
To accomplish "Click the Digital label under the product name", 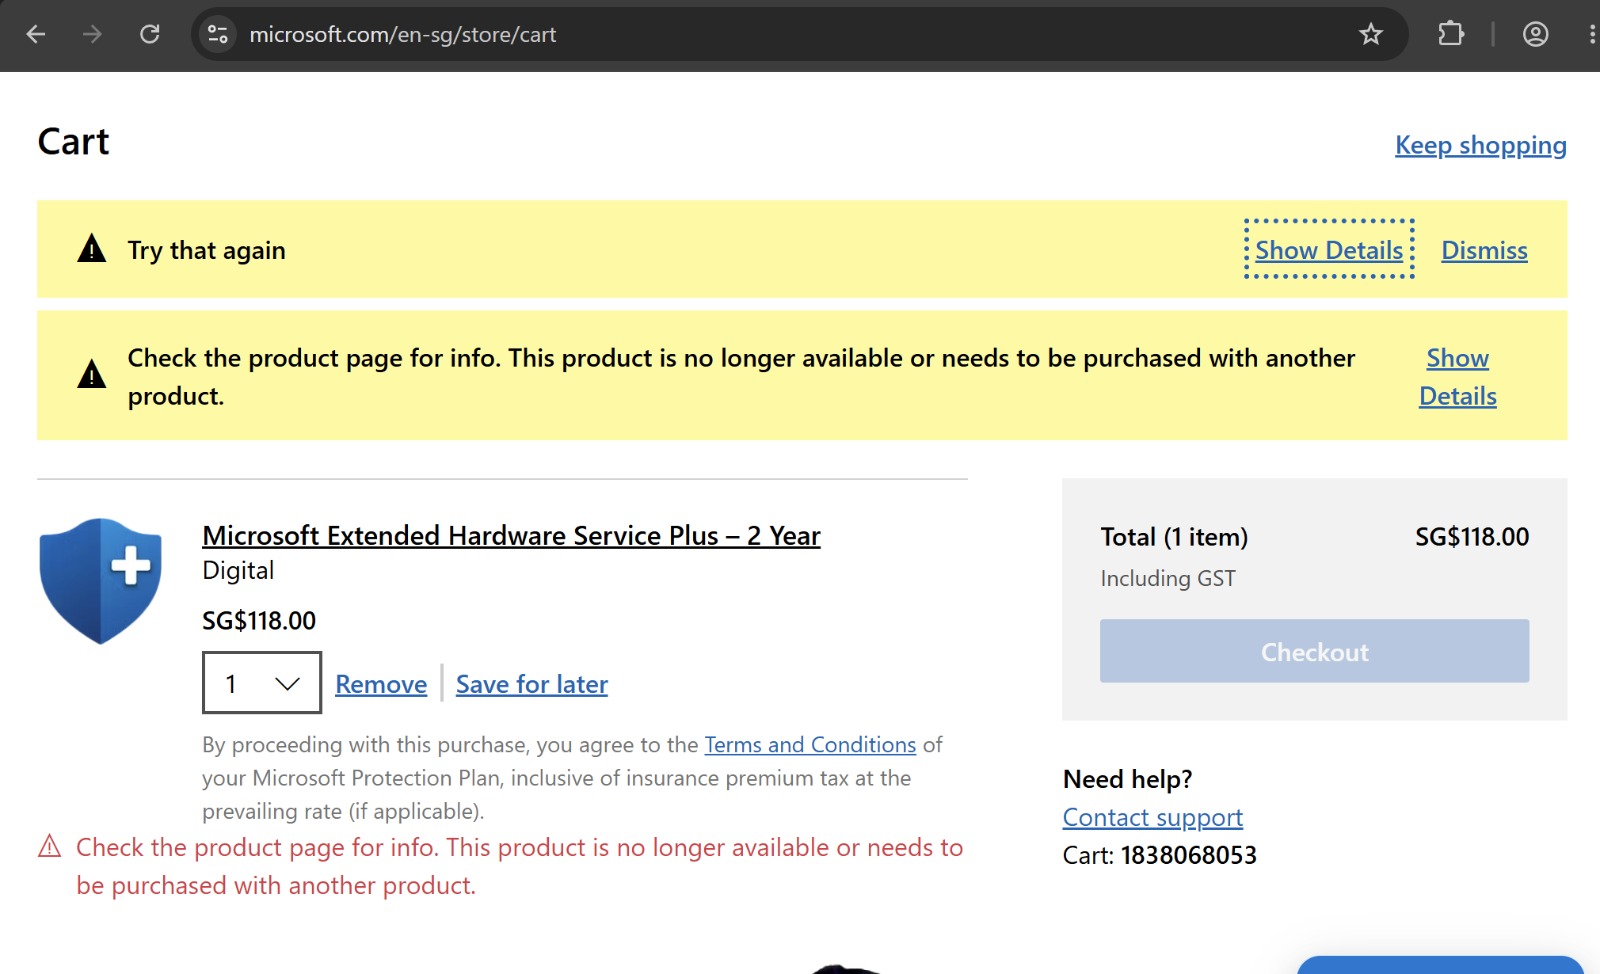I will tap(238, 570).
